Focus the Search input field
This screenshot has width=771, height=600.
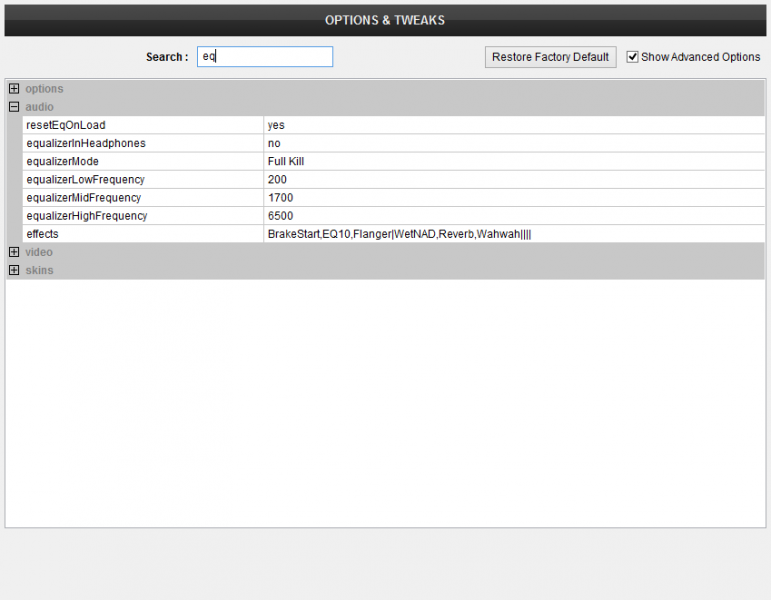[x=265, y=57]
